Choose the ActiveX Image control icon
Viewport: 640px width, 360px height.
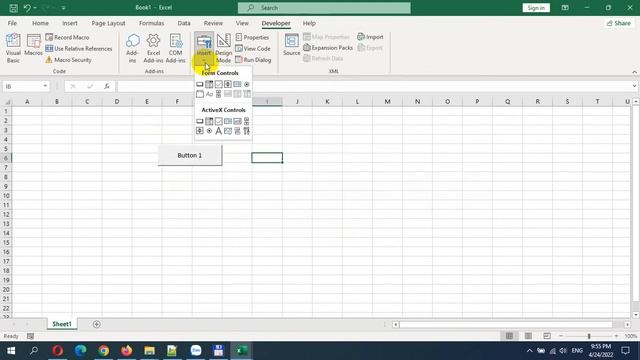tap(228, 131)
